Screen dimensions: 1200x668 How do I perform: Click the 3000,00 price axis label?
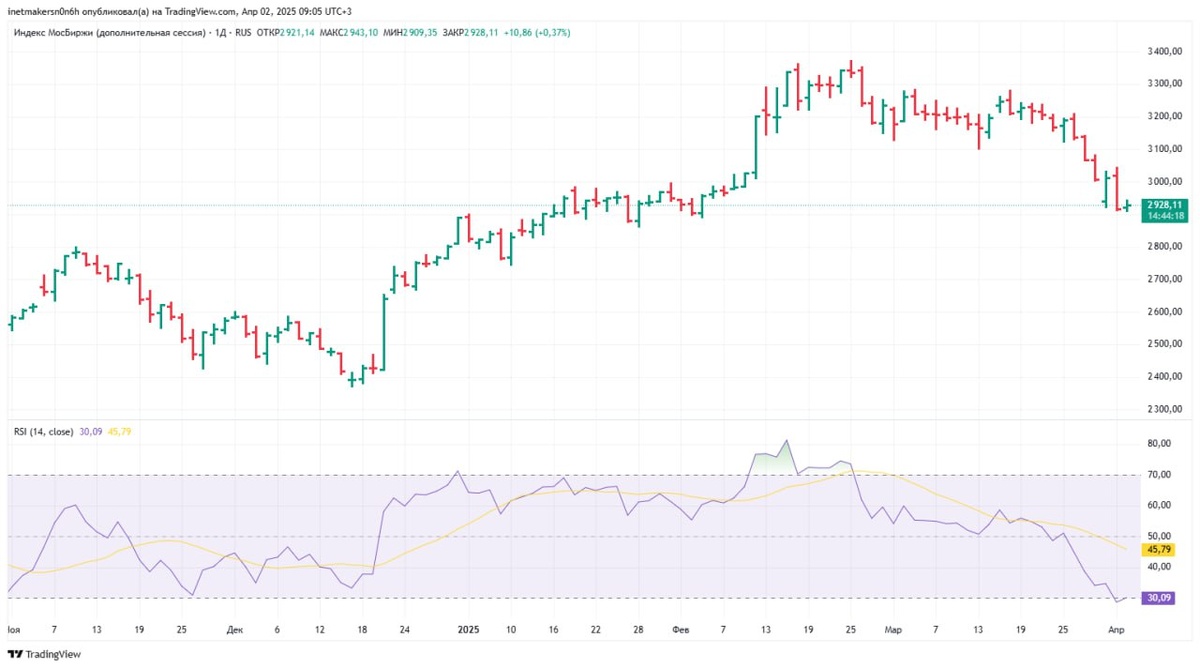point(1165,181)
